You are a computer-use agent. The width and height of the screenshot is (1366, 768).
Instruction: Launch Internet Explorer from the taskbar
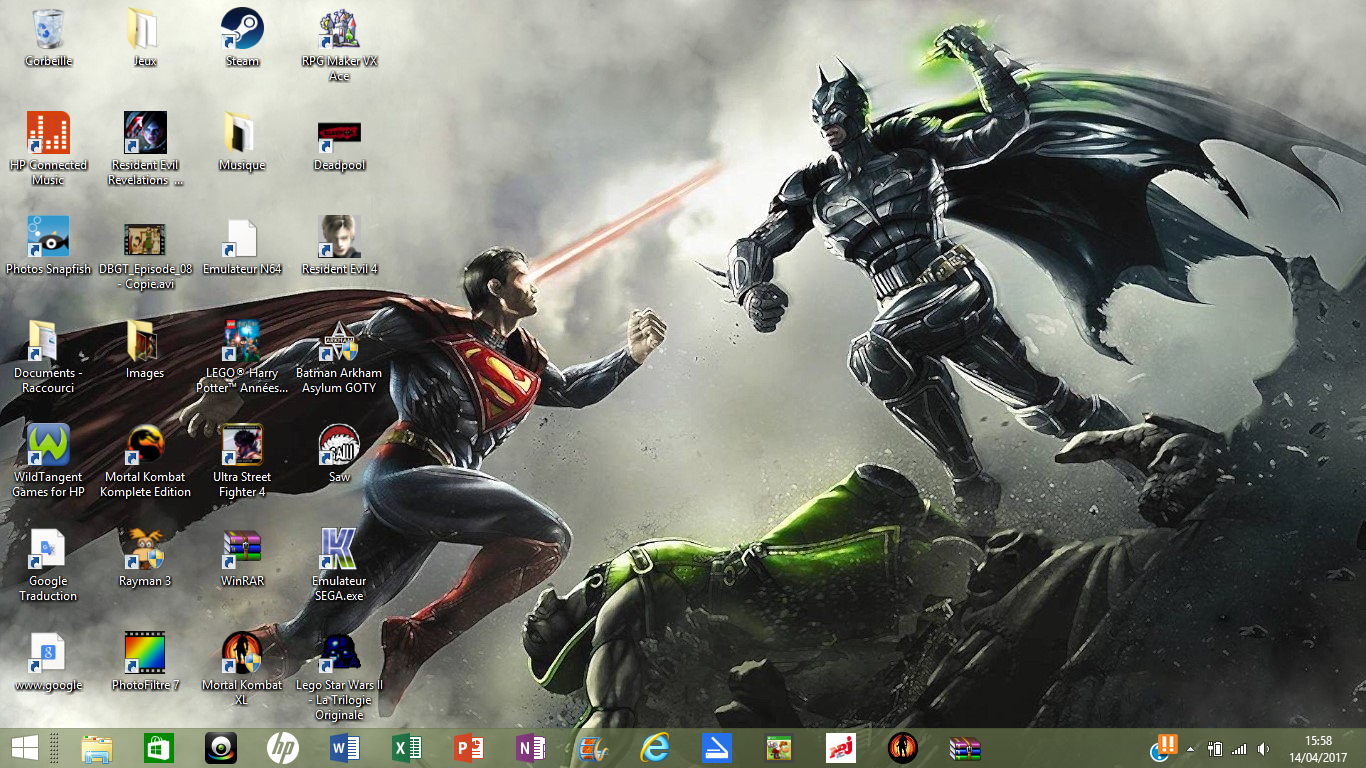(655, 748)
